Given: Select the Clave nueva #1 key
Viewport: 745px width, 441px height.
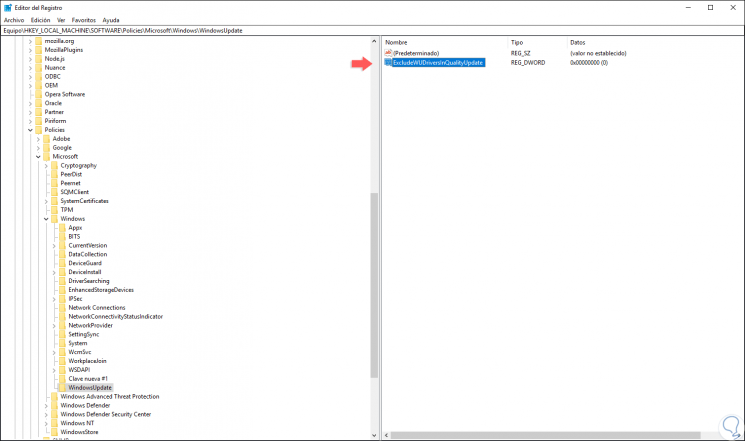Looking at the screenshot, I should pos(88,379).
